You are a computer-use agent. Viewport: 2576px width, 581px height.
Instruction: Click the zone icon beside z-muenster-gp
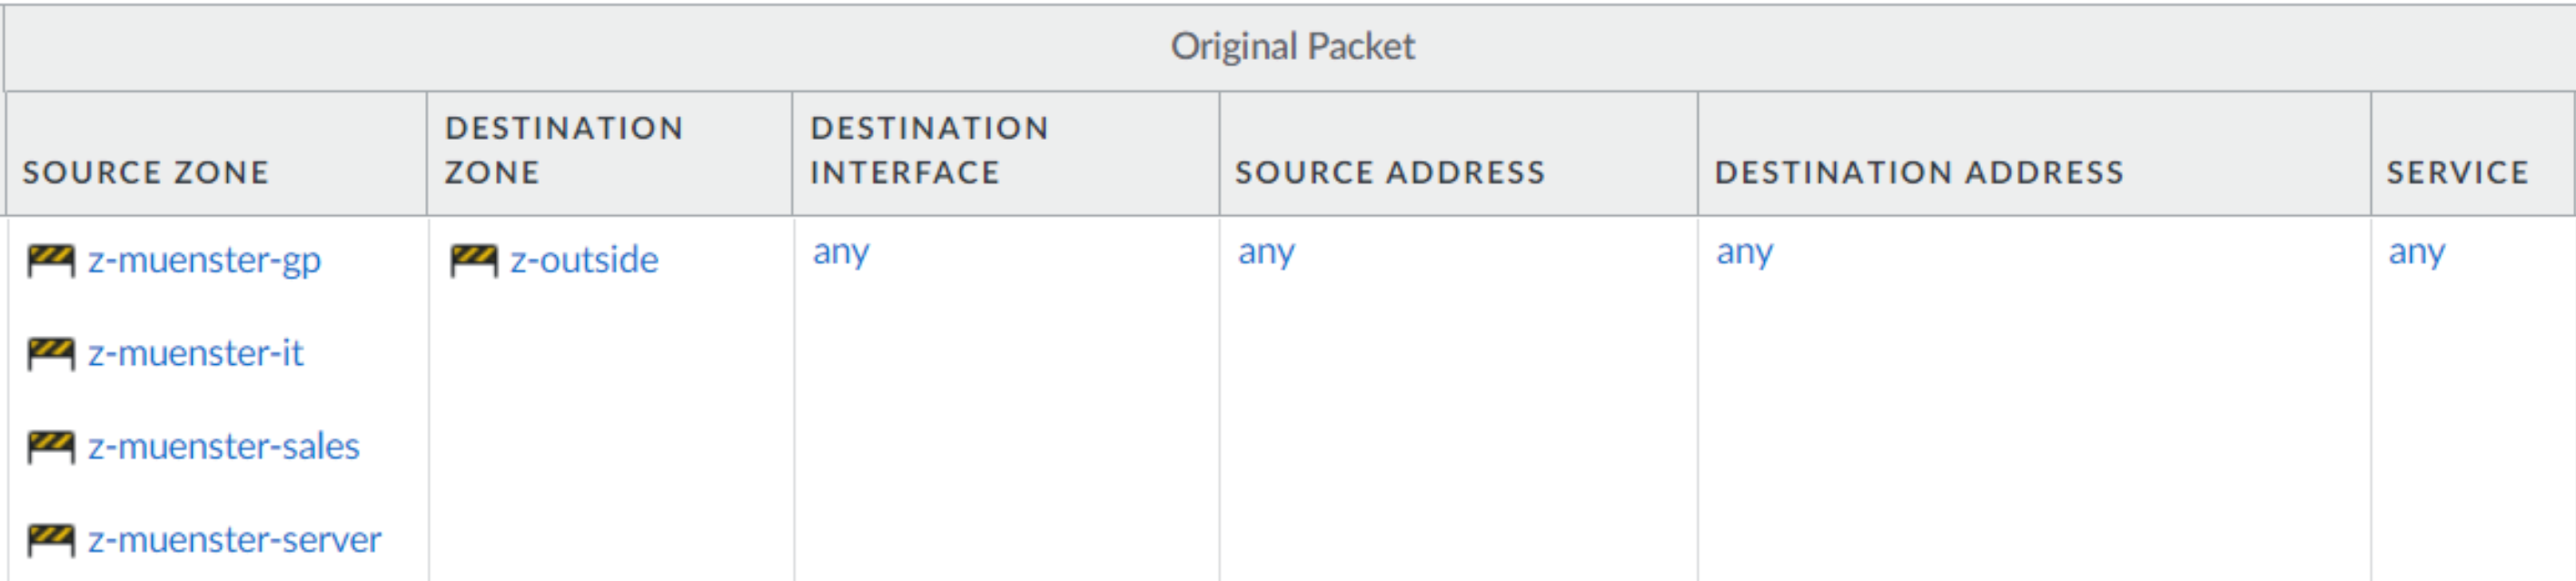click(50, 261)
